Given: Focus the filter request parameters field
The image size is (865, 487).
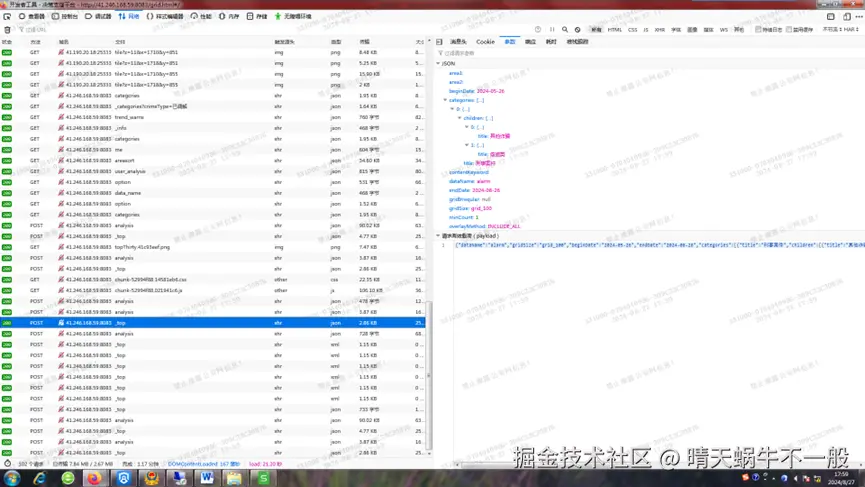Looking at the screenshot, I should pos(651,53).
